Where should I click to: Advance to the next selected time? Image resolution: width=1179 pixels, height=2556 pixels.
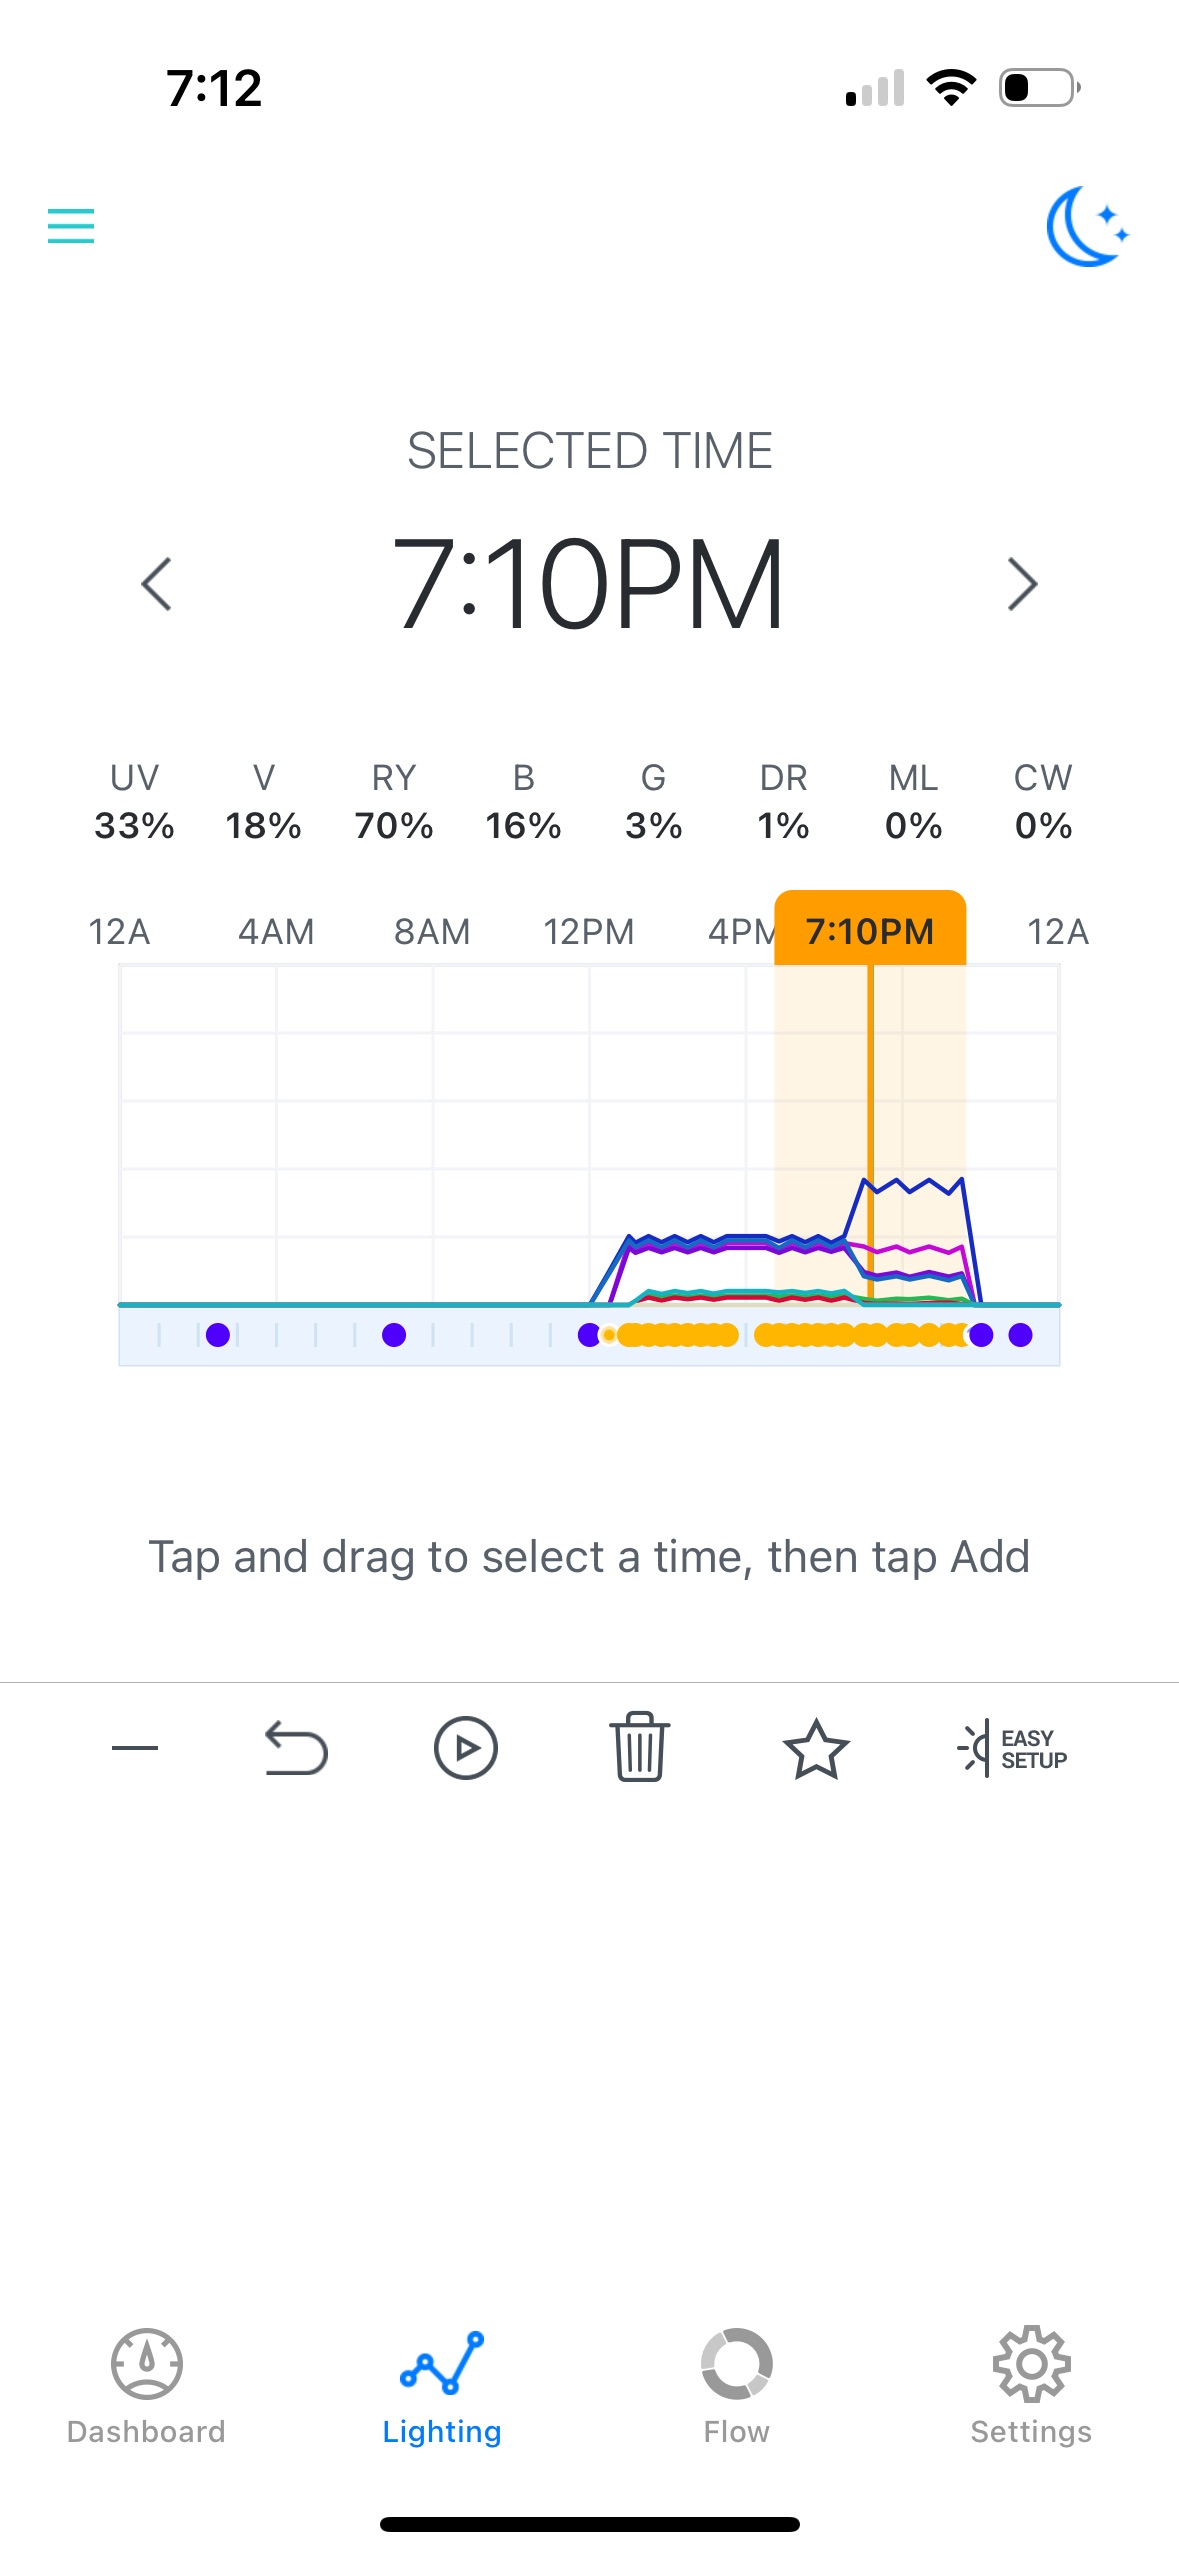[x=1021, y=584]
